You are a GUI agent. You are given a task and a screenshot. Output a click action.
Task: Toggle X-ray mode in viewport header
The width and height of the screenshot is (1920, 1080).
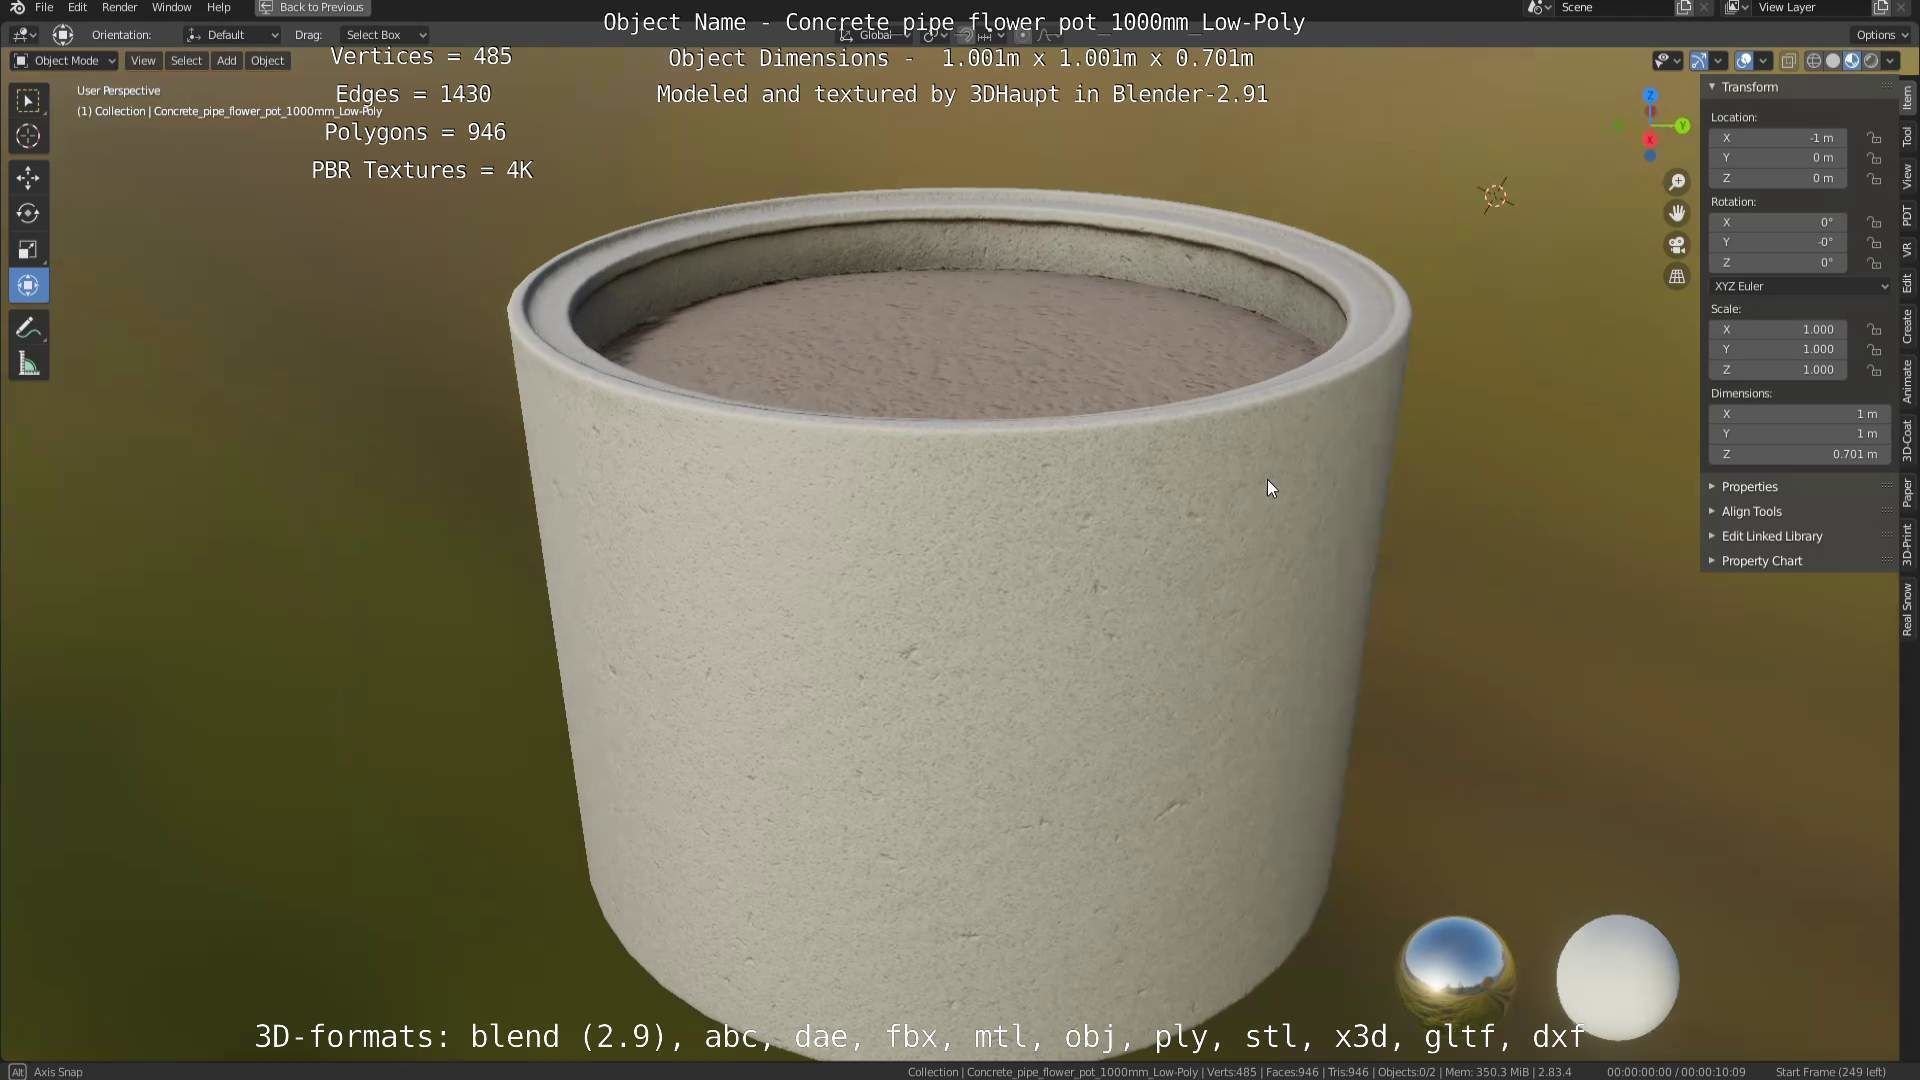(x=1789, y=61)
